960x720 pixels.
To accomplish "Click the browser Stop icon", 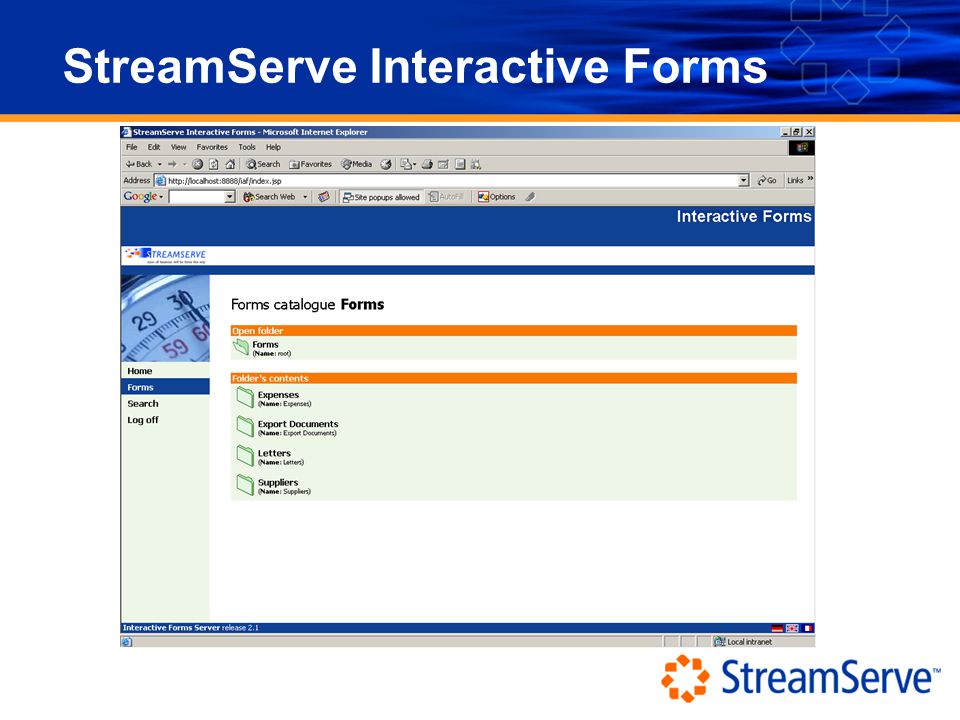I will pos(197,164).
